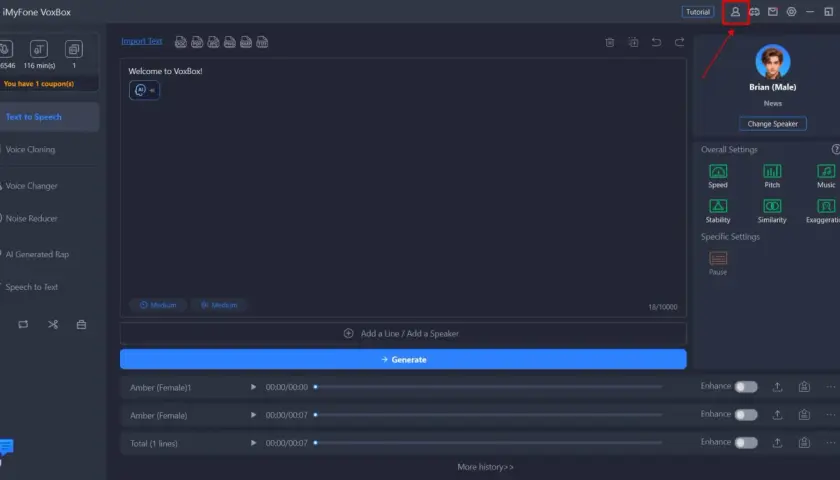This screenshot has height=480, width=840.
Task: Import a PDF file icon
Action: [197, 42]
